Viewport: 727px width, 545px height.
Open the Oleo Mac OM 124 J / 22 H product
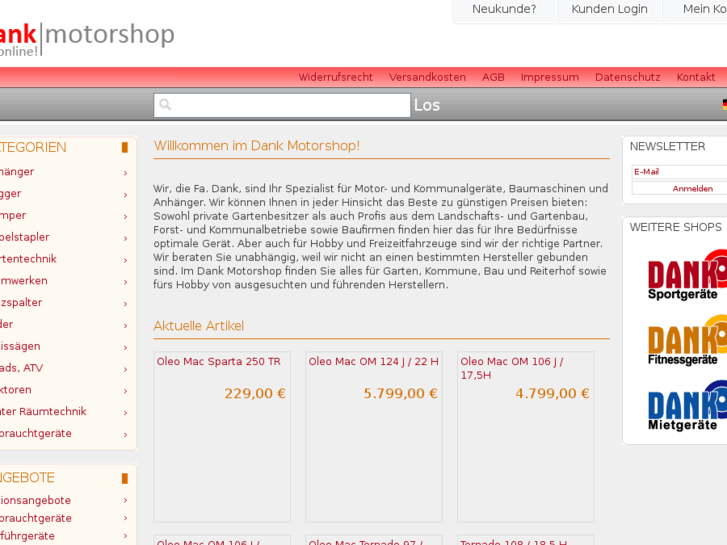click(373, 362)
